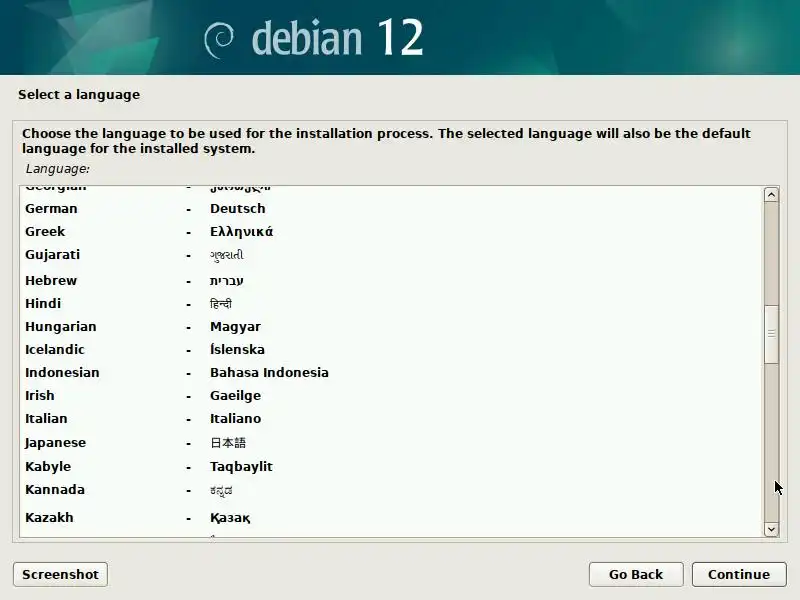Select Gujarati language row
Viewport: 800px width, 600px height.
coord(392,255)
